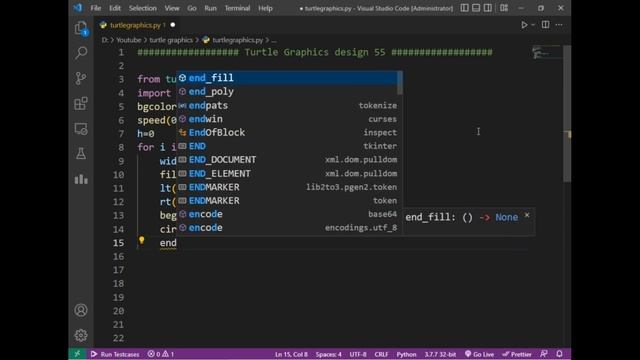Screen dimensions: 640x360
Task: Open the View menu
Action: pos(172,8)
